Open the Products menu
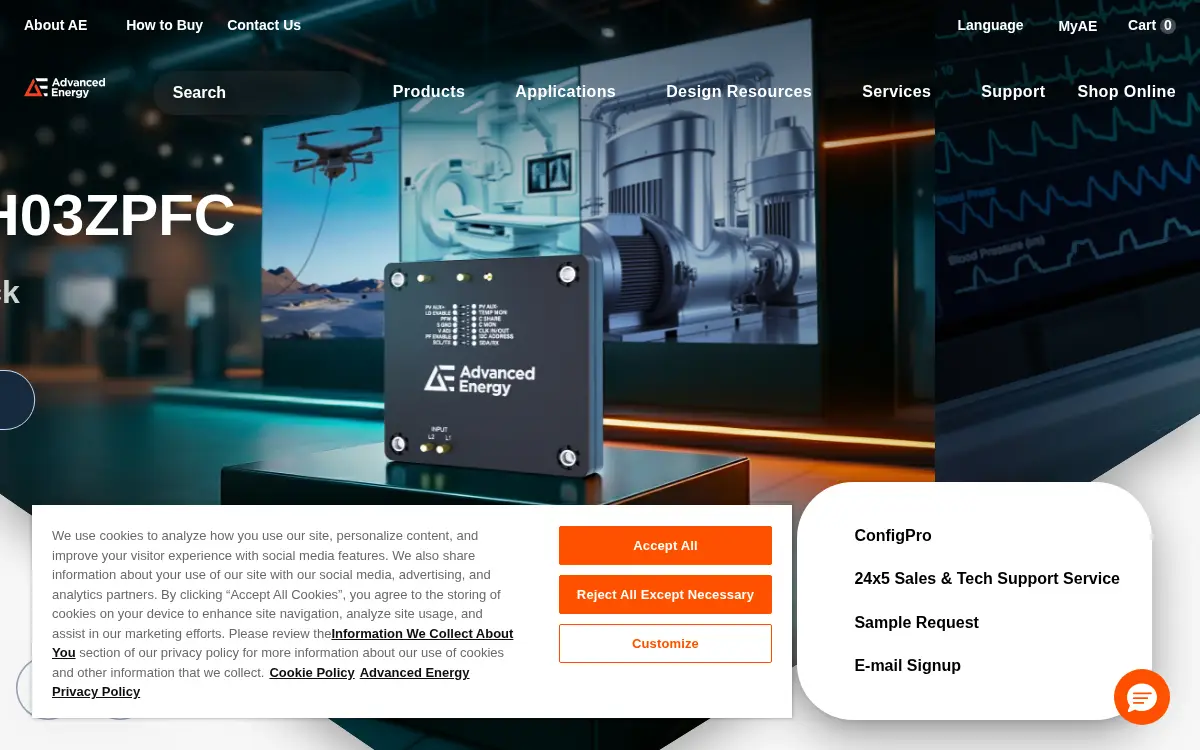This screenshot has width=1200, height=750. coord(429,92)
